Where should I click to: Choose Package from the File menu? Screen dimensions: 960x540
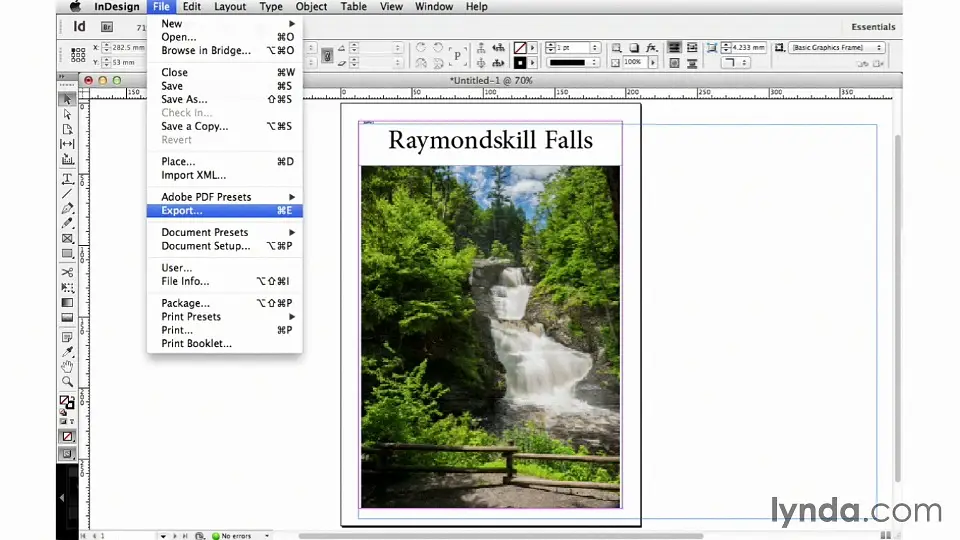225,303
